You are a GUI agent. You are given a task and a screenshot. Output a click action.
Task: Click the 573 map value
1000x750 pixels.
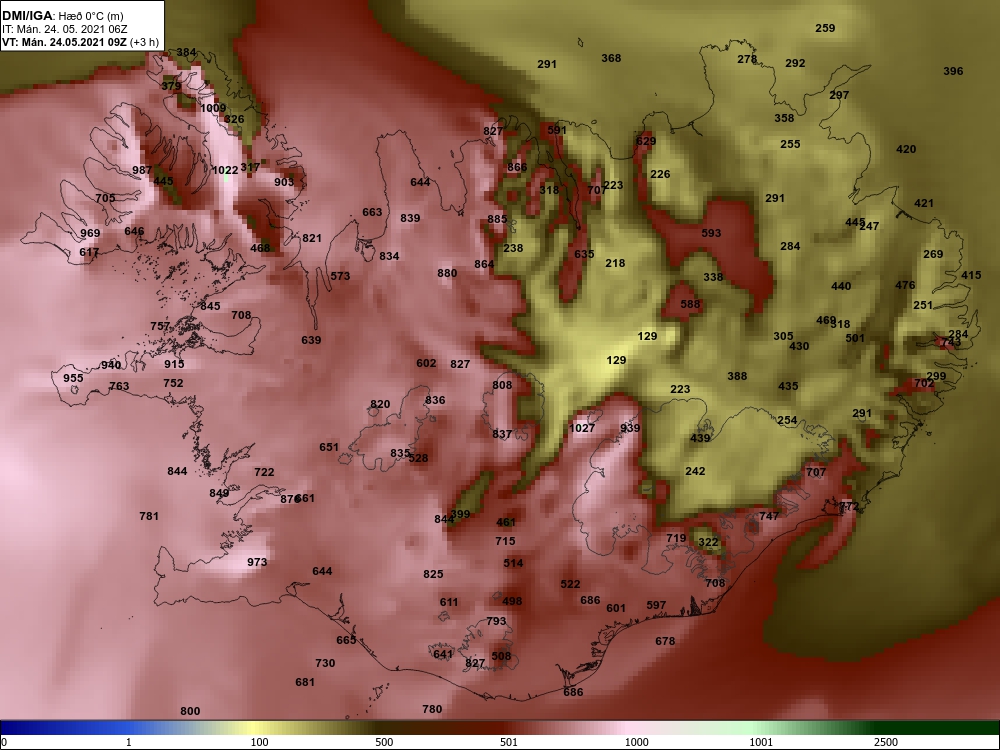pyautogui.click(x=340, y=276)
